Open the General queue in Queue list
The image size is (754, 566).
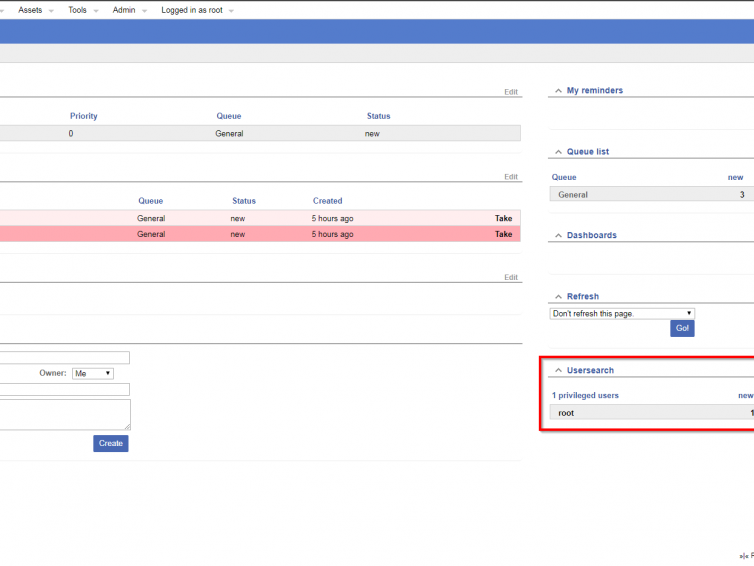573,195
